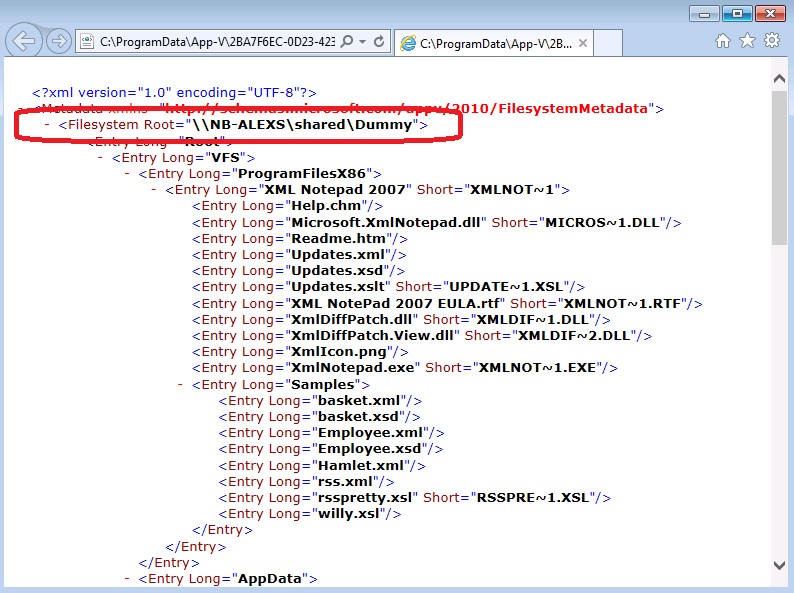Image resolution: width=794 pixels, height=593 pixels.
Task: Go back with the browser Back arrow
Action: (x=23, y=41)
